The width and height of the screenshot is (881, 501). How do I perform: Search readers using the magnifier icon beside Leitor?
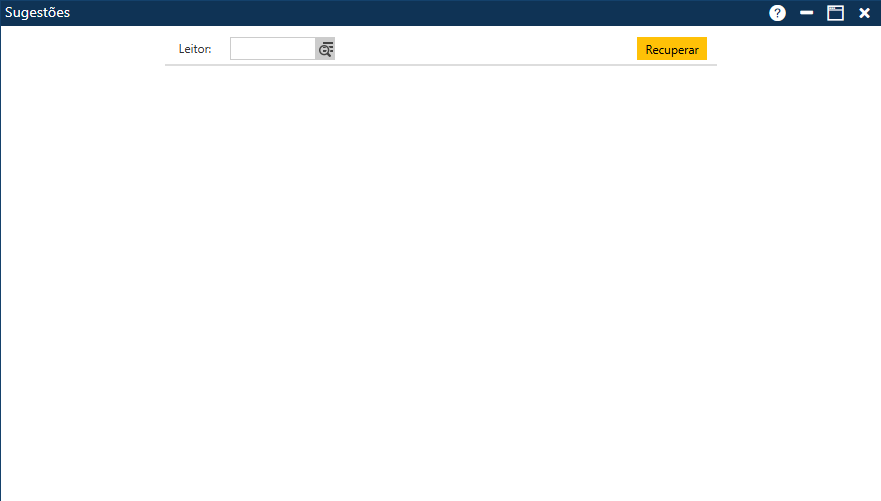(x=325, y=49)
